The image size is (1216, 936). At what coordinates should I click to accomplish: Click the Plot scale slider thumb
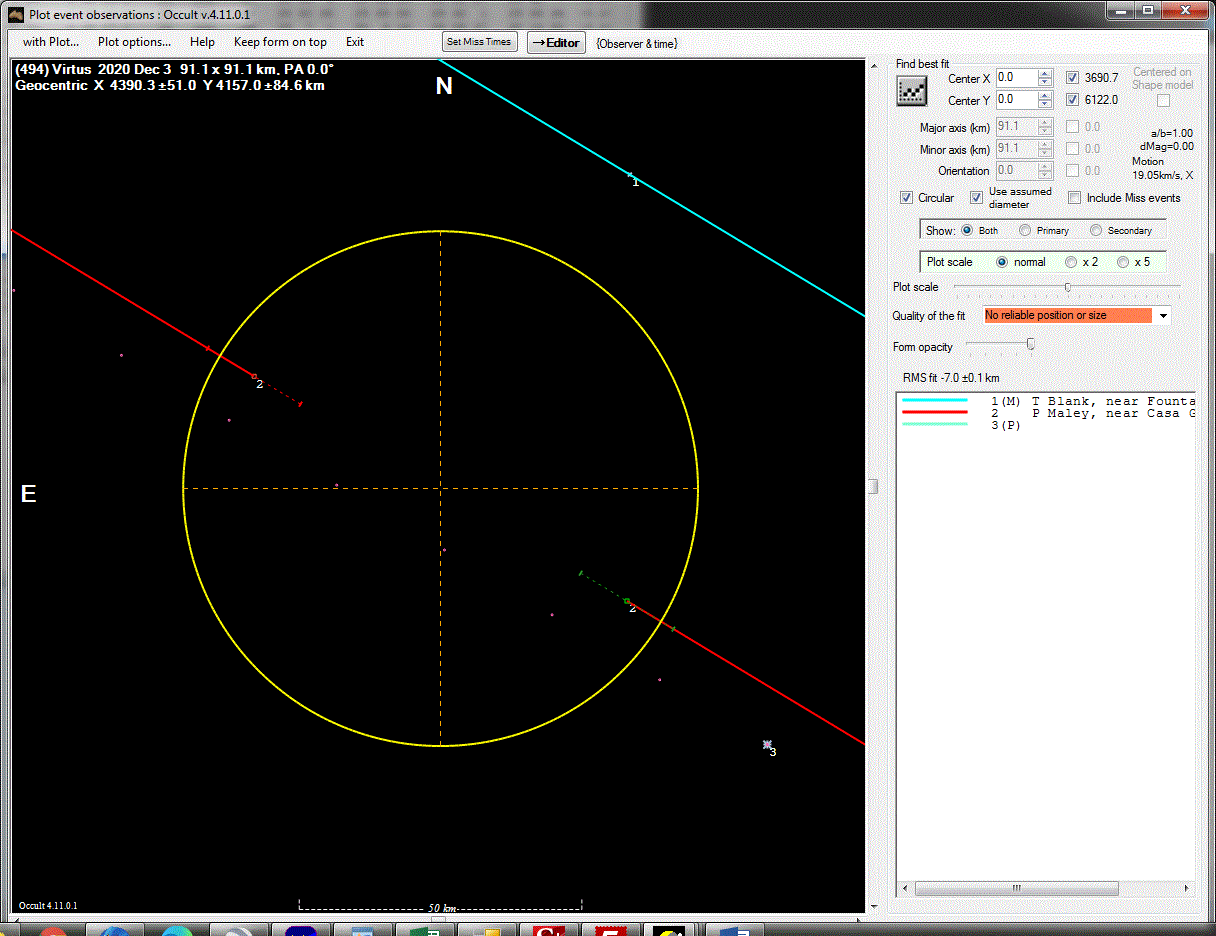click(1068, 287)
